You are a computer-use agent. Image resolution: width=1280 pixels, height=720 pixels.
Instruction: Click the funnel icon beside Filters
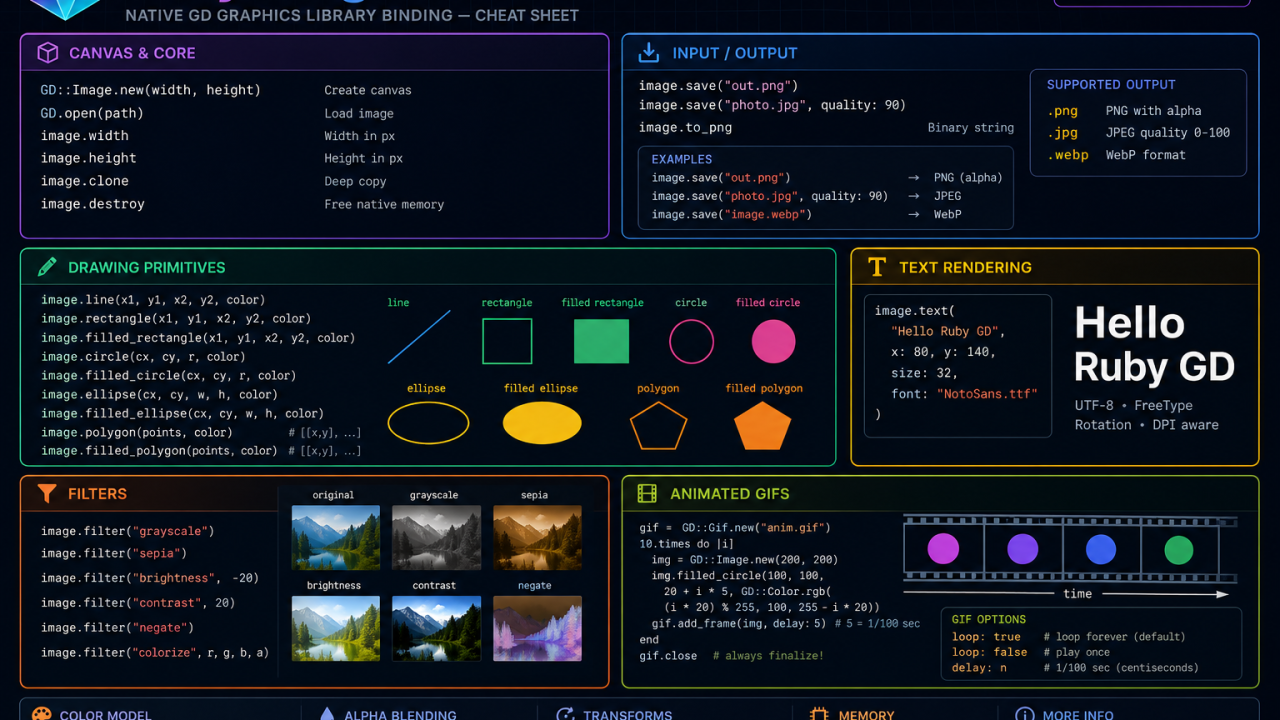click(46, 493)
